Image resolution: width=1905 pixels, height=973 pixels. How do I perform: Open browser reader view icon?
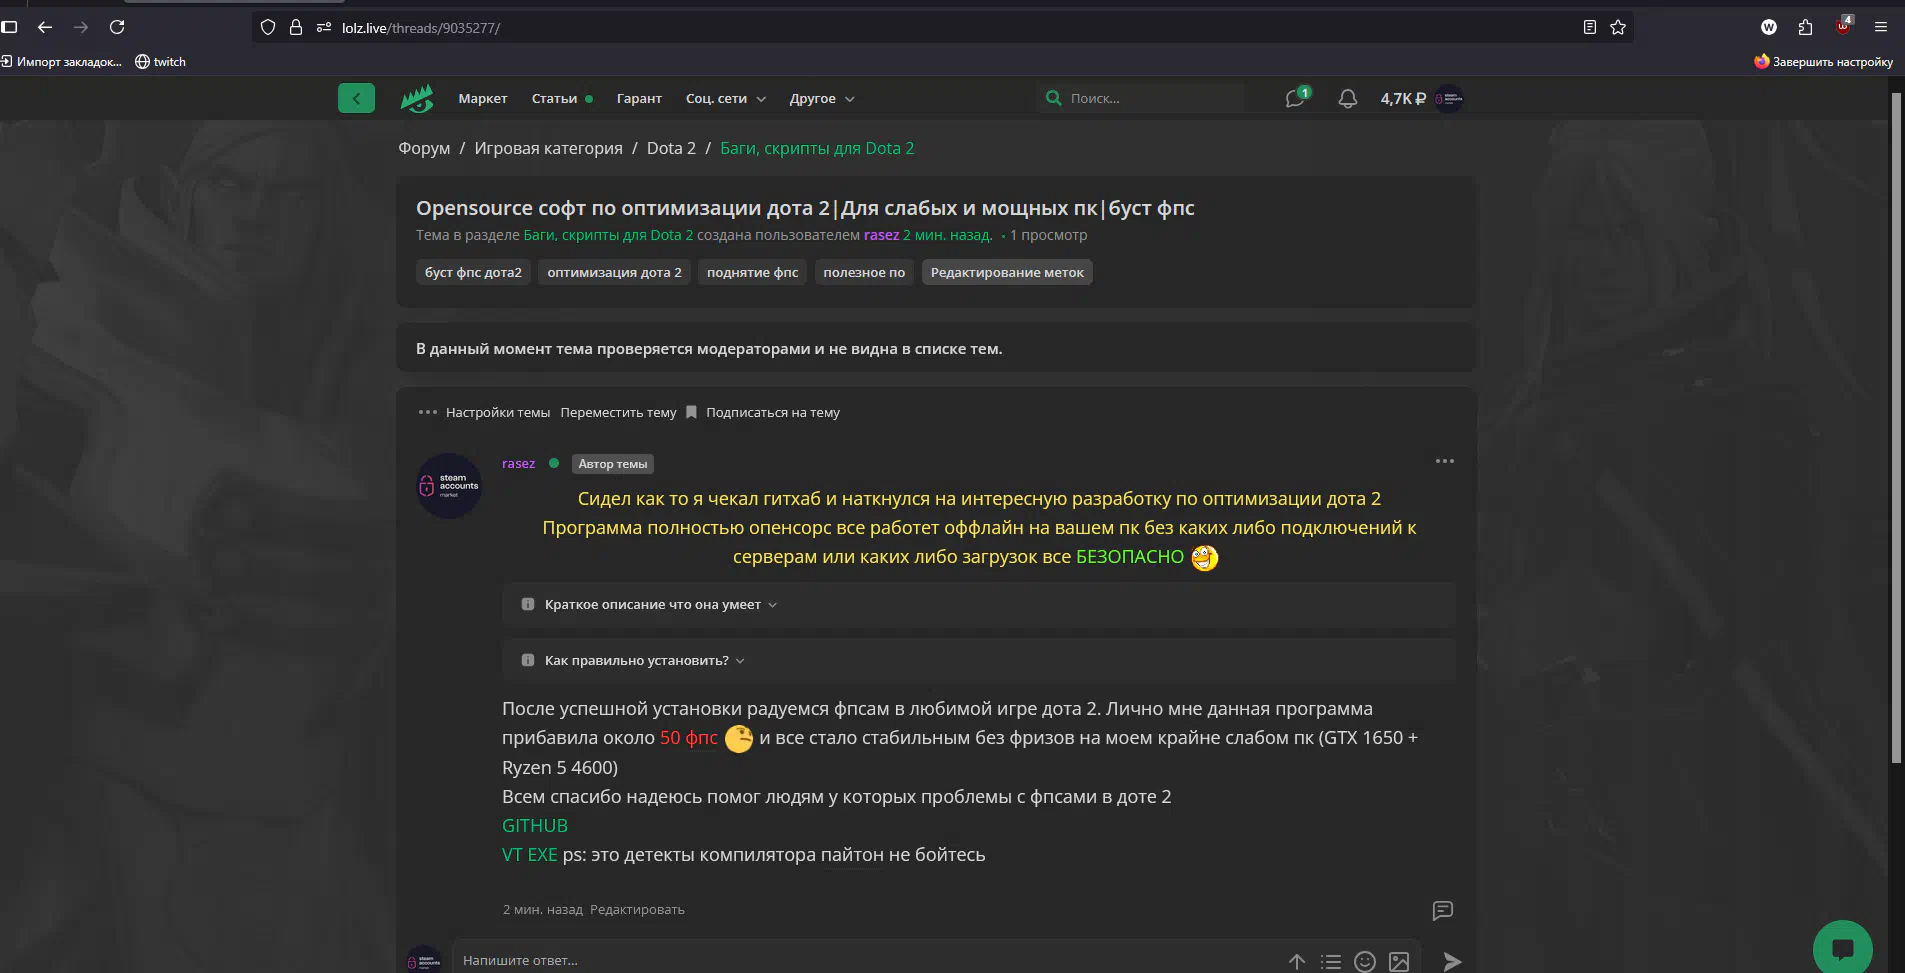(1590, 27)
